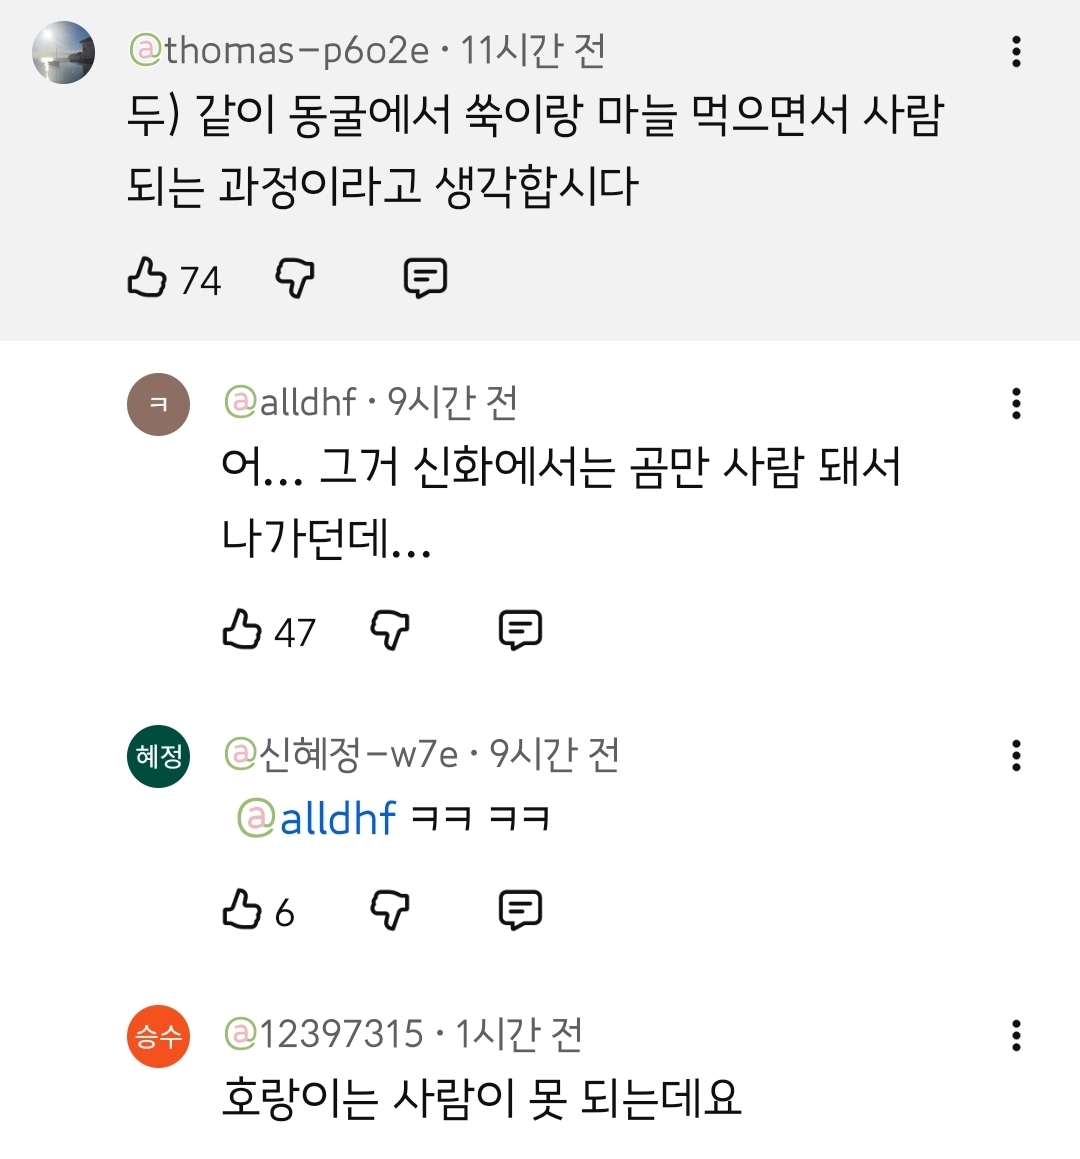Show more options for 12397315's reply

[x=1016, y=1036]
